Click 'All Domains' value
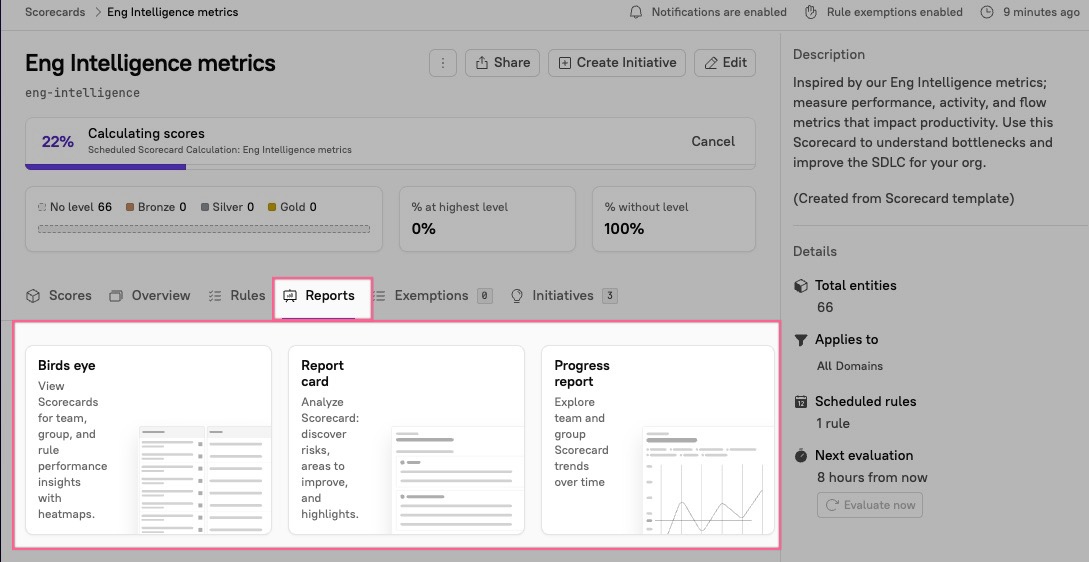Screen dimensions: 1089x562 pos(849,366)
